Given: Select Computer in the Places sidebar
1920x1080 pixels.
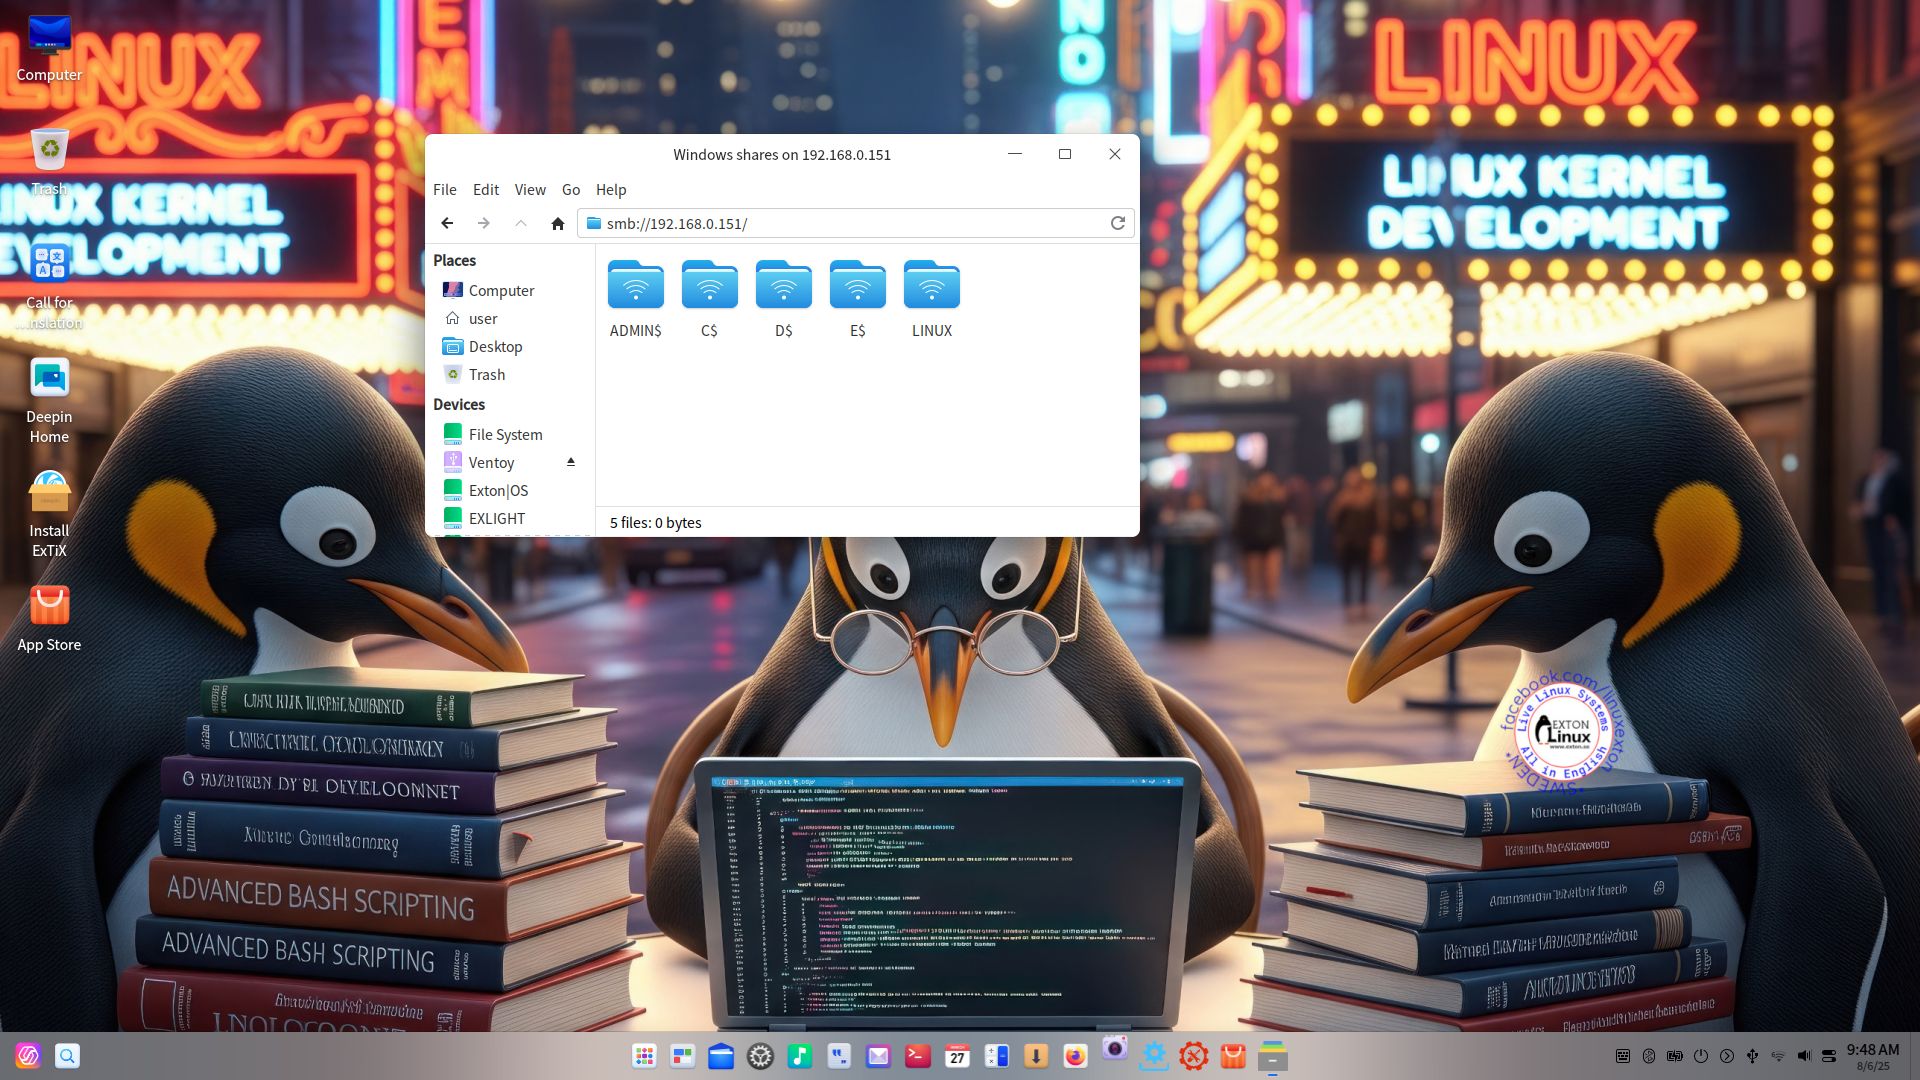Looking at the screenshot, I should [x=510, y=290].
